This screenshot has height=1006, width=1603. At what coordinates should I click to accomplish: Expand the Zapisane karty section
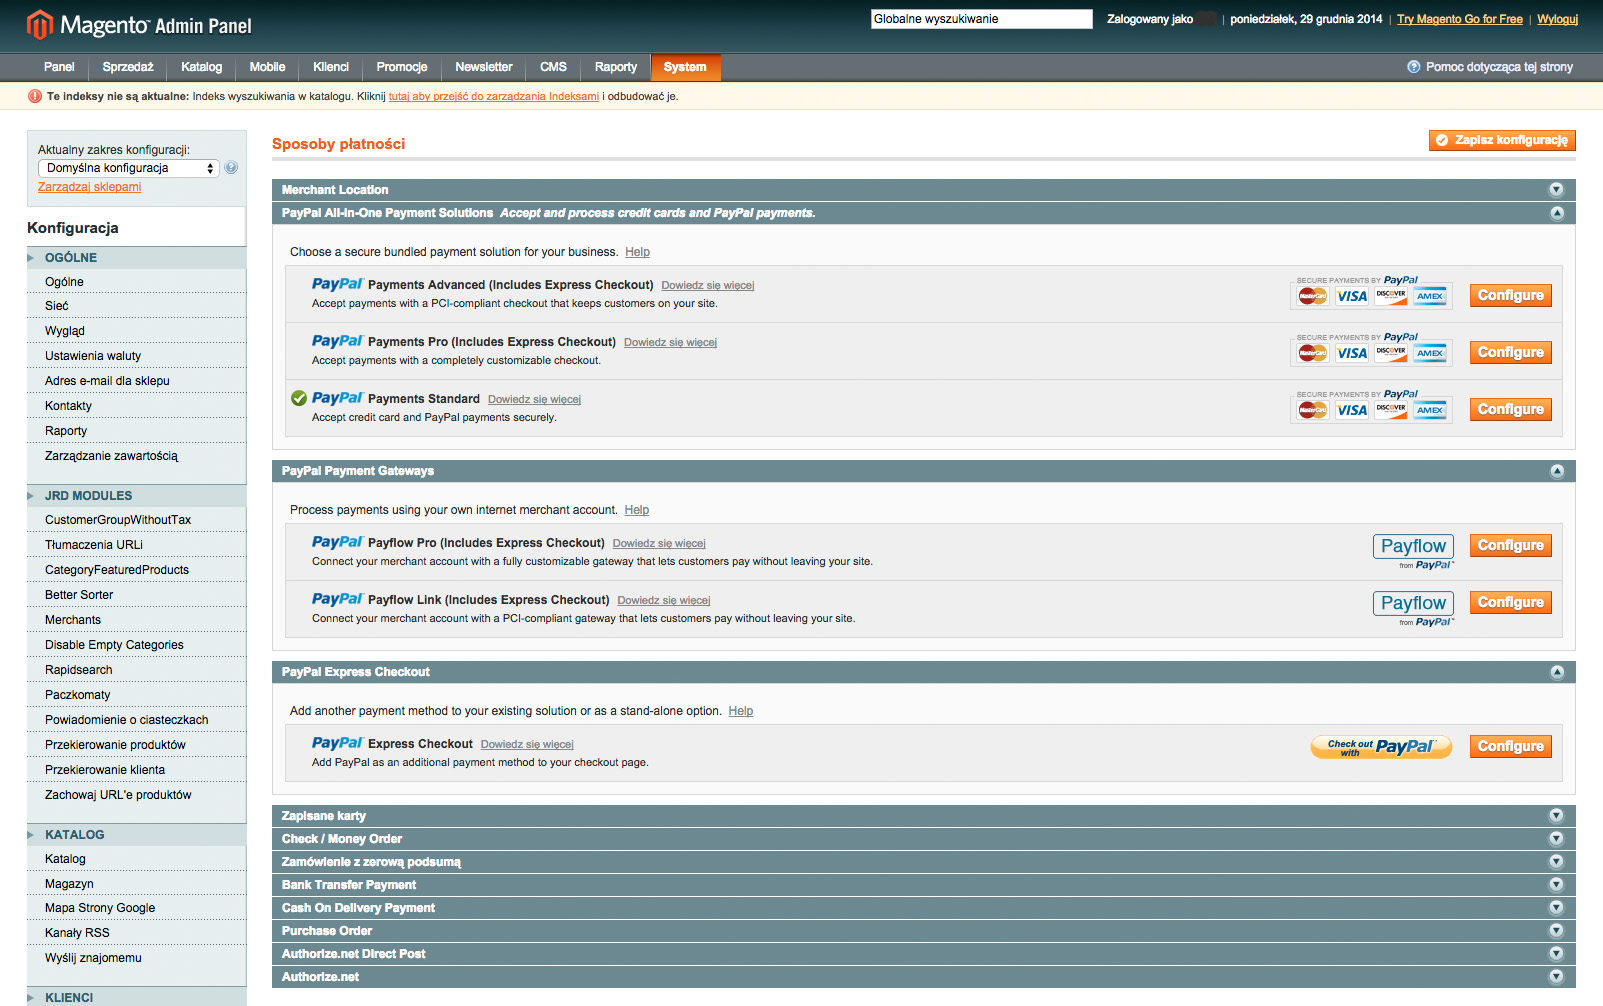click(1556, 816)
